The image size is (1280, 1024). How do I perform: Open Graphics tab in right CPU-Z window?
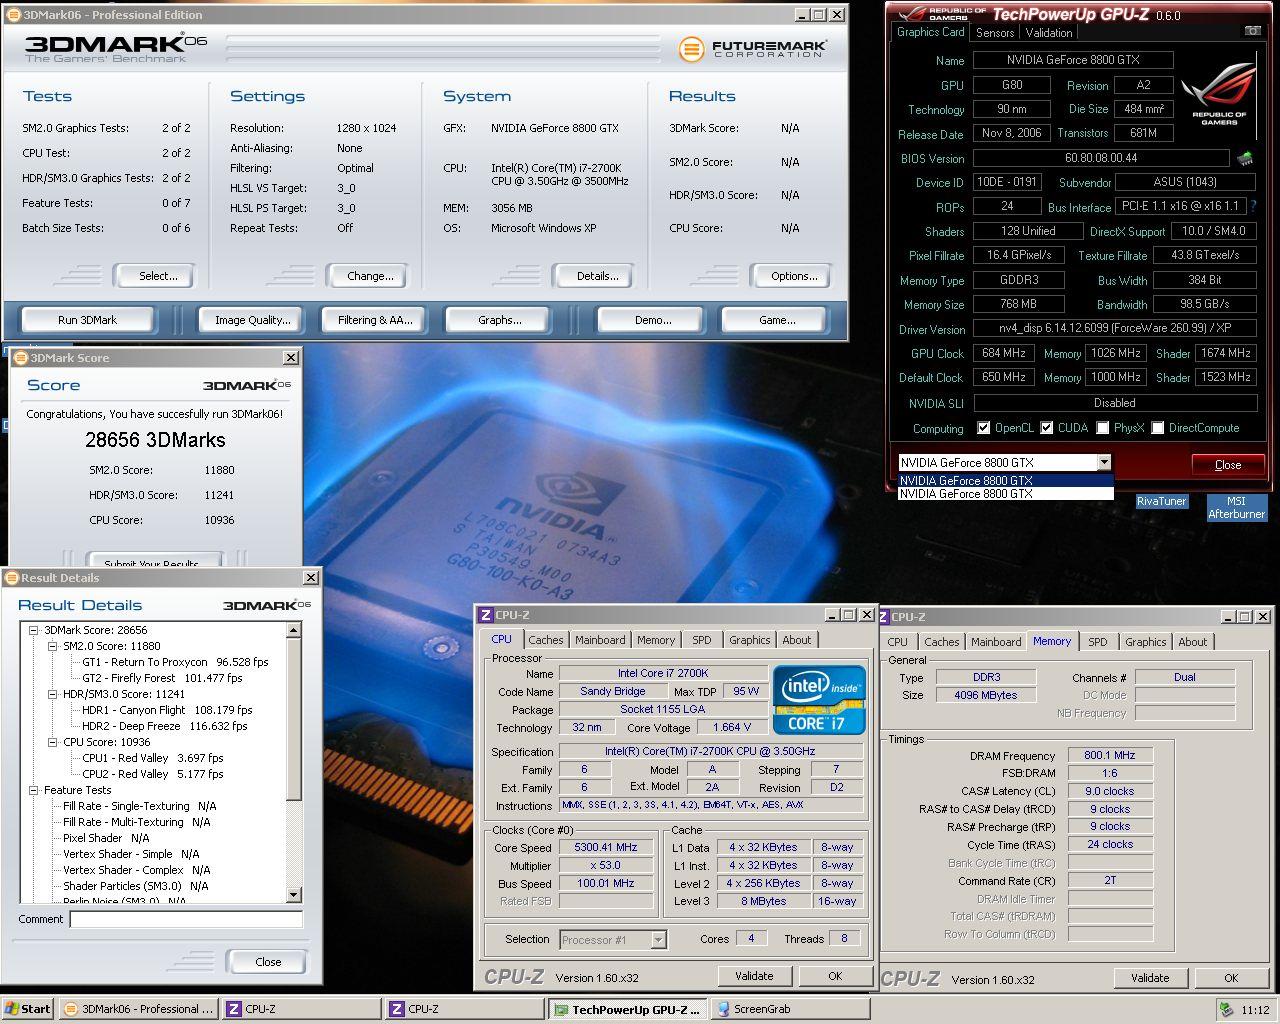point(1146,642)
